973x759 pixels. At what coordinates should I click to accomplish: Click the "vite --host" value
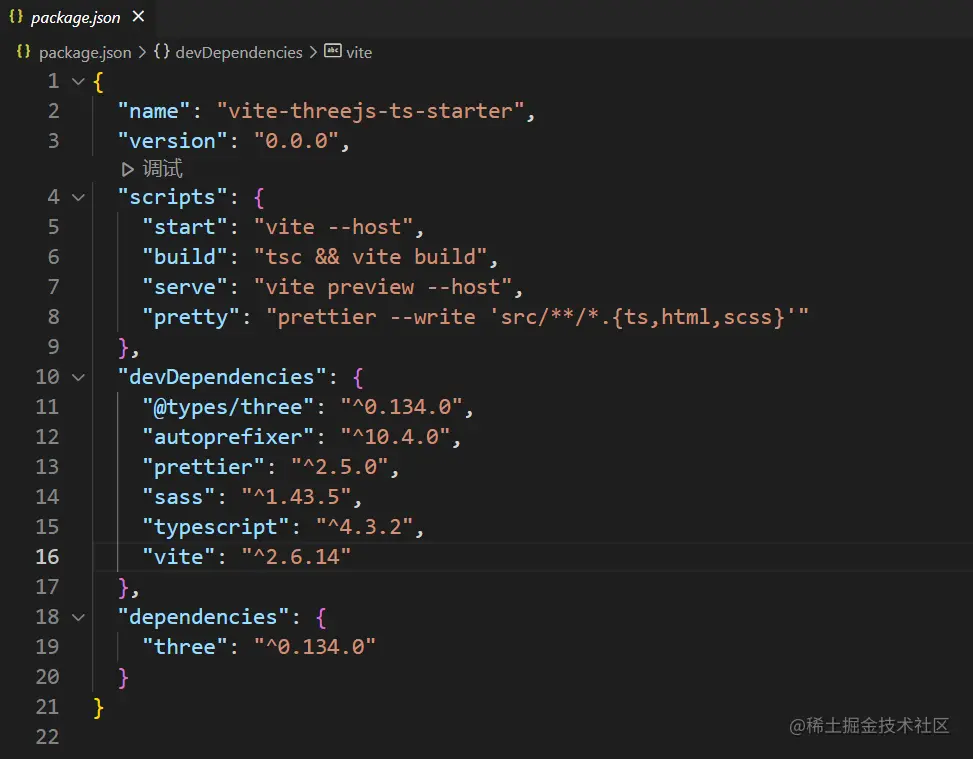[x=333, y=227]
